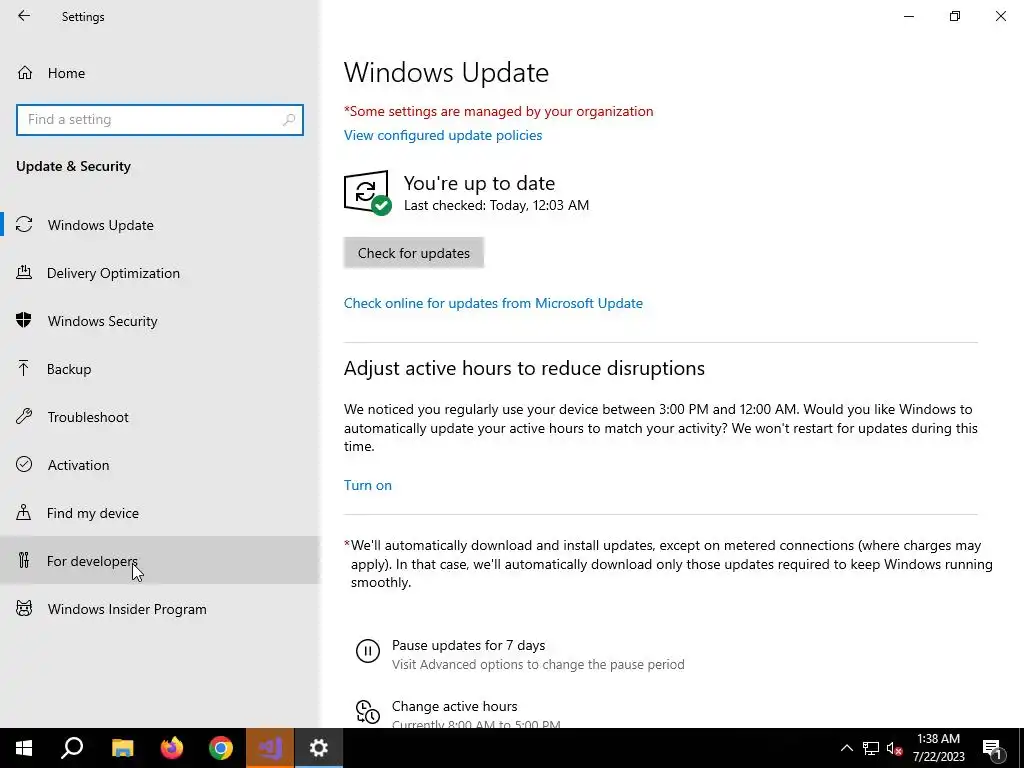
Task: Click the Windows Update sync icon in sidebar
Action: tap(24, 225)
